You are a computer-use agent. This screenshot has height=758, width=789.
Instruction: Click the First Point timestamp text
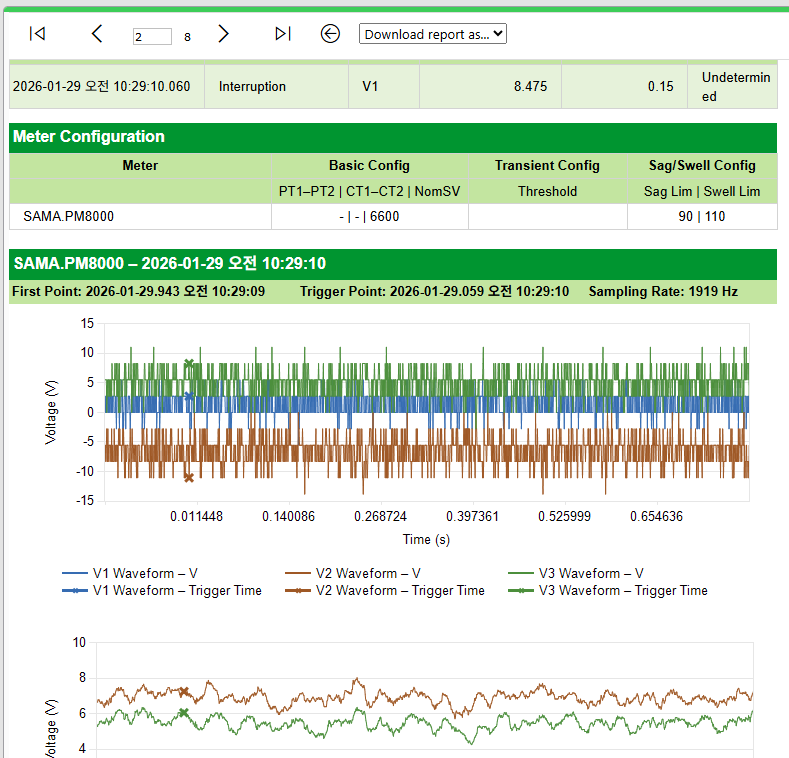pyautogui.click(x=138, y=291)
